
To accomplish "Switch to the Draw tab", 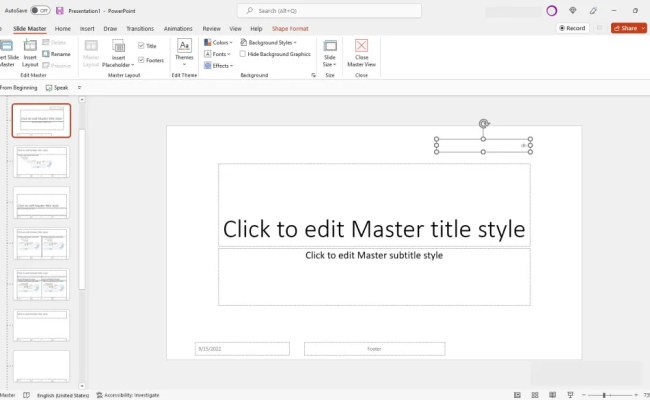I will pyautogui.click(x=110, y=29).
